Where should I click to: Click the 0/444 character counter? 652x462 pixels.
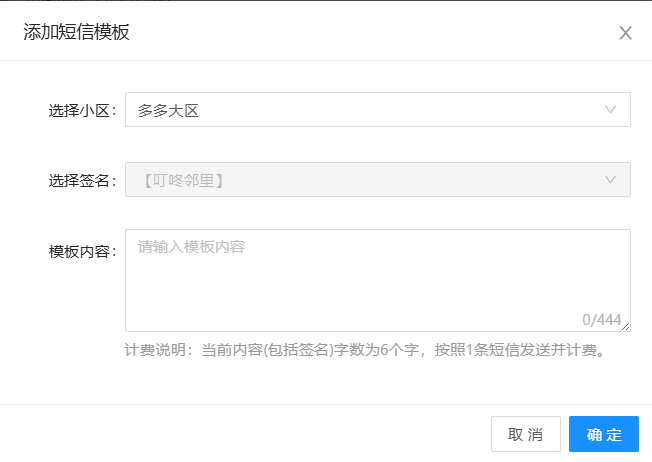pyautogui.click(x=601, y=320)
